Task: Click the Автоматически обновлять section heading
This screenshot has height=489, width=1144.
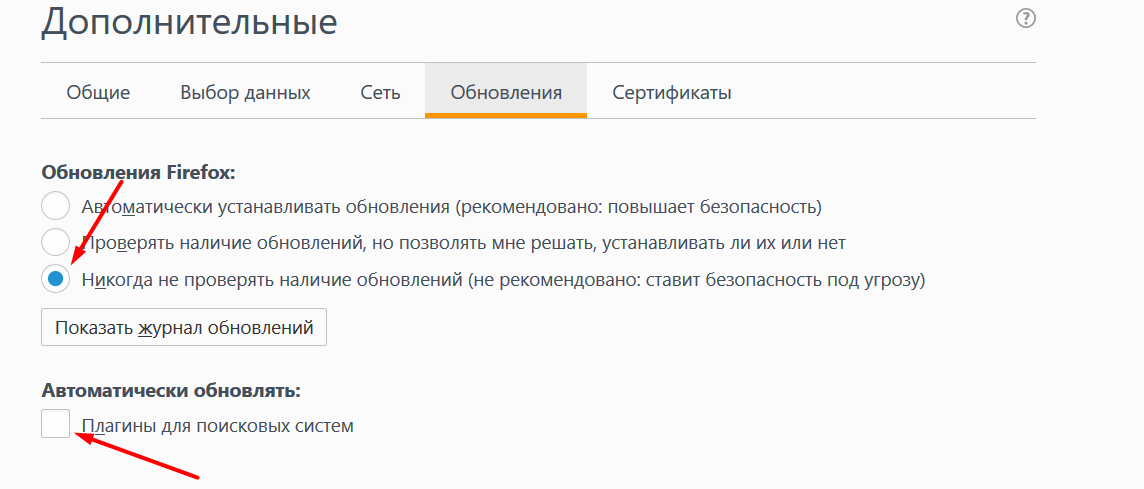Action: [x=171, y=390]
